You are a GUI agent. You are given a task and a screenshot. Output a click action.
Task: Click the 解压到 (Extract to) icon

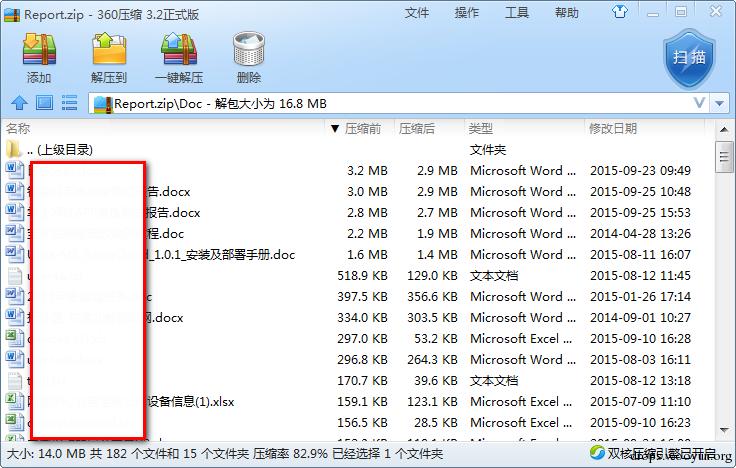point(109,49)
